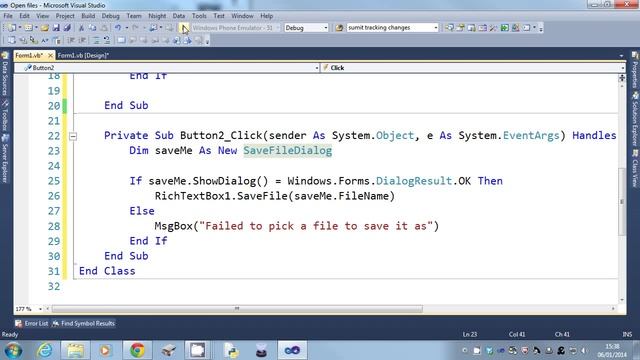640x360 pixels.
Task: Click the Find in Files icon beside the search box
Action: (339, 28)
